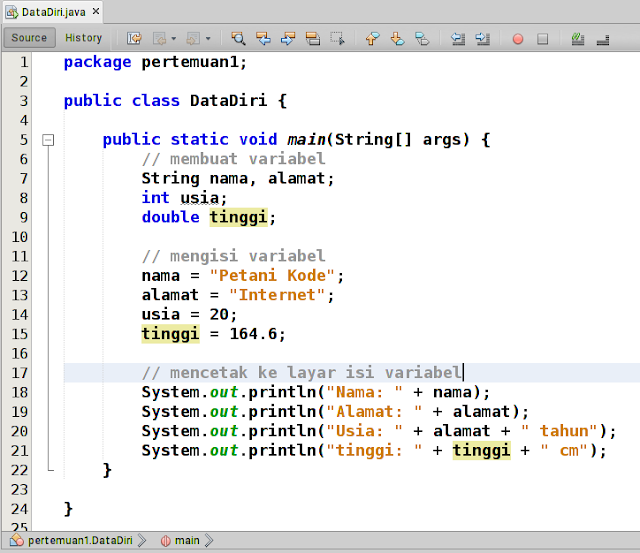The height and width of the screenshot is (553, 640).
Task: Click closing brace on line 22
Action: tap(107, 470)
